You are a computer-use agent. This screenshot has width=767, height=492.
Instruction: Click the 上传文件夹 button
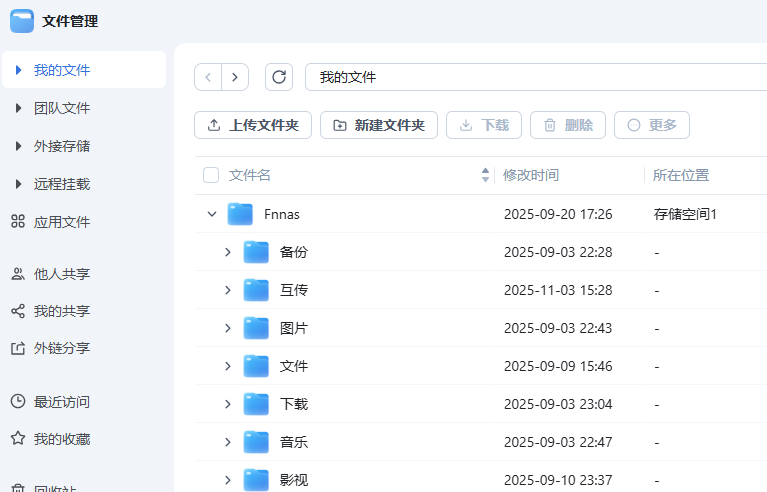[x=253, y=125]
